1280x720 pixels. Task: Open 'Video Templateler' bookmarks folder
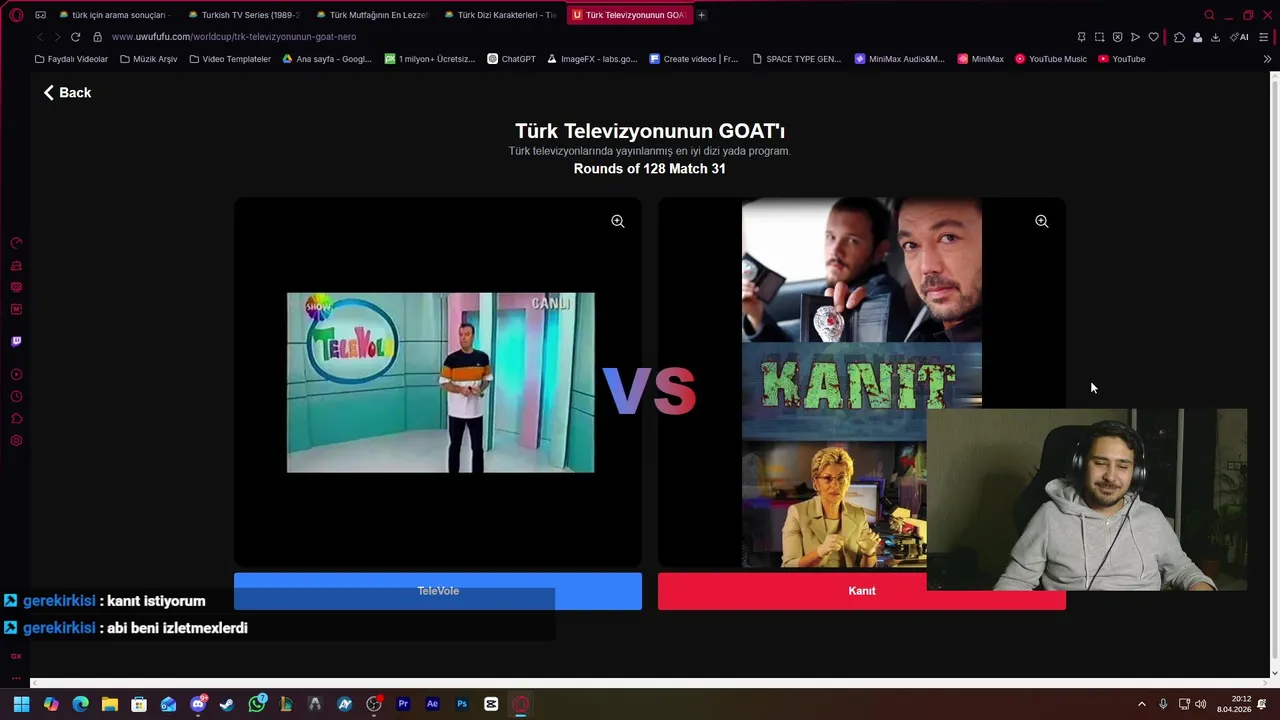click(x=230, y=59)
